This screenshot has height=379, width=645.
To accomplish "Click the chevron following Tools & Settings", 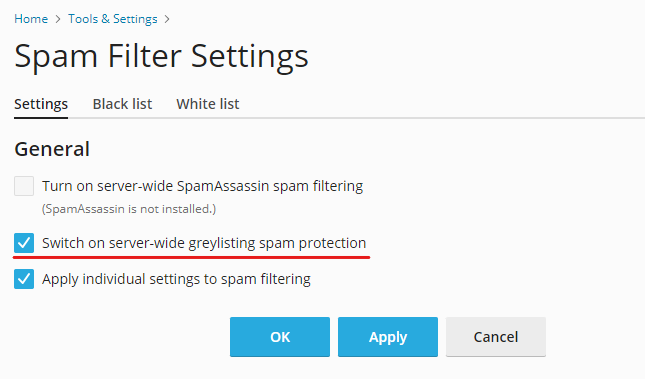I will (x=167, y=19).
